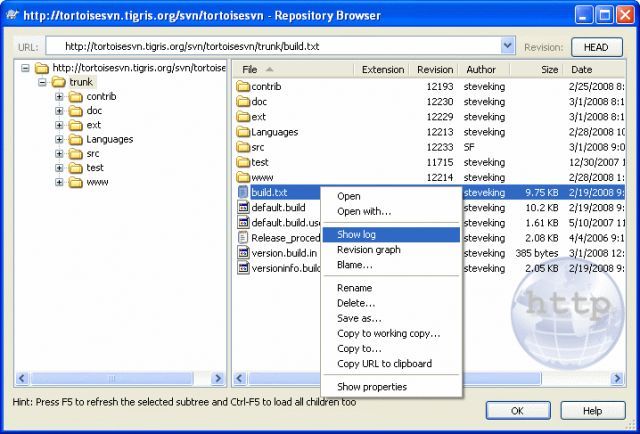Sort by the File column header
Viewport: 640px width, 434px height.
[x=293, y=70]
